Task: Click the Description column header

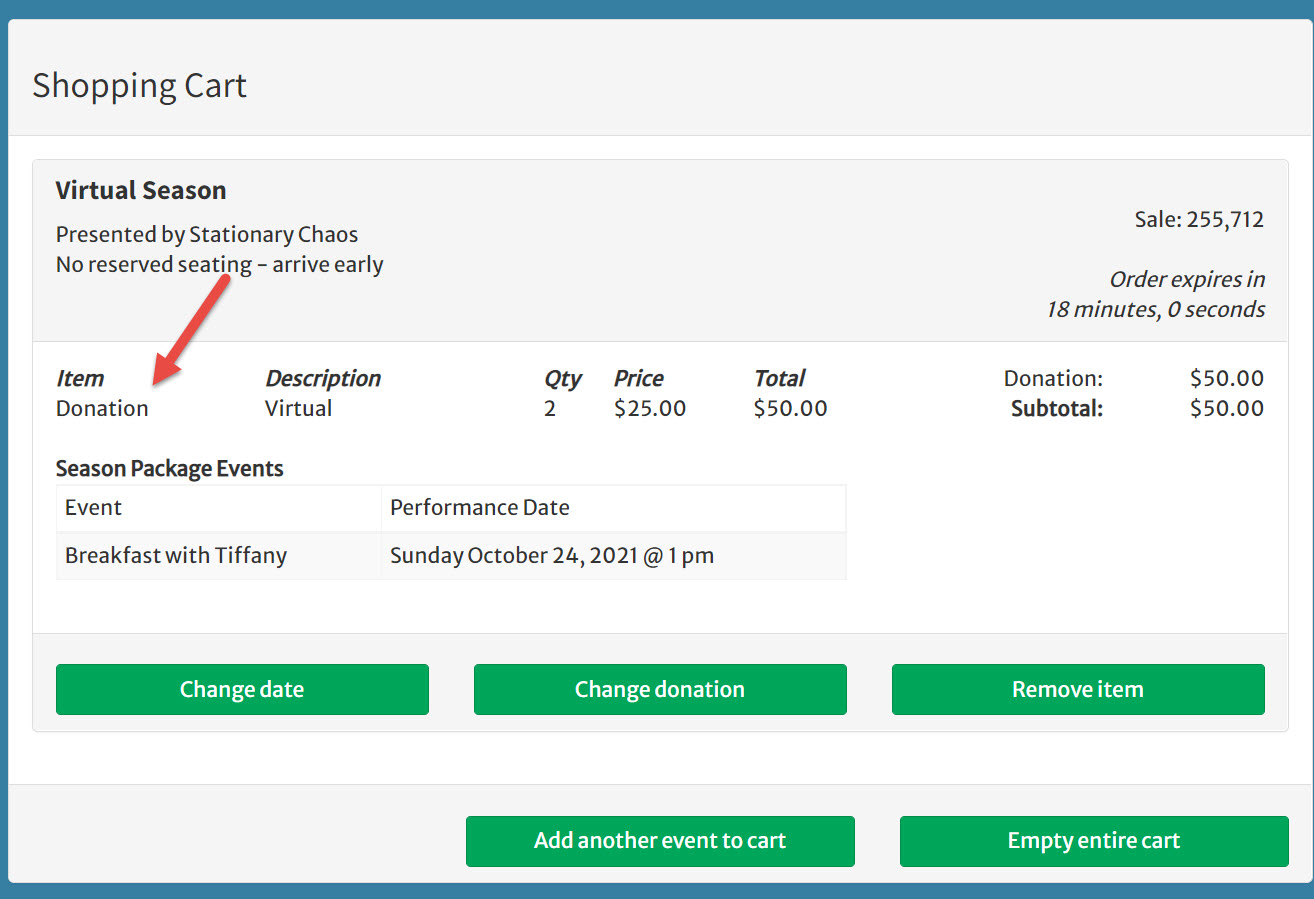Action: click(323, 379)
